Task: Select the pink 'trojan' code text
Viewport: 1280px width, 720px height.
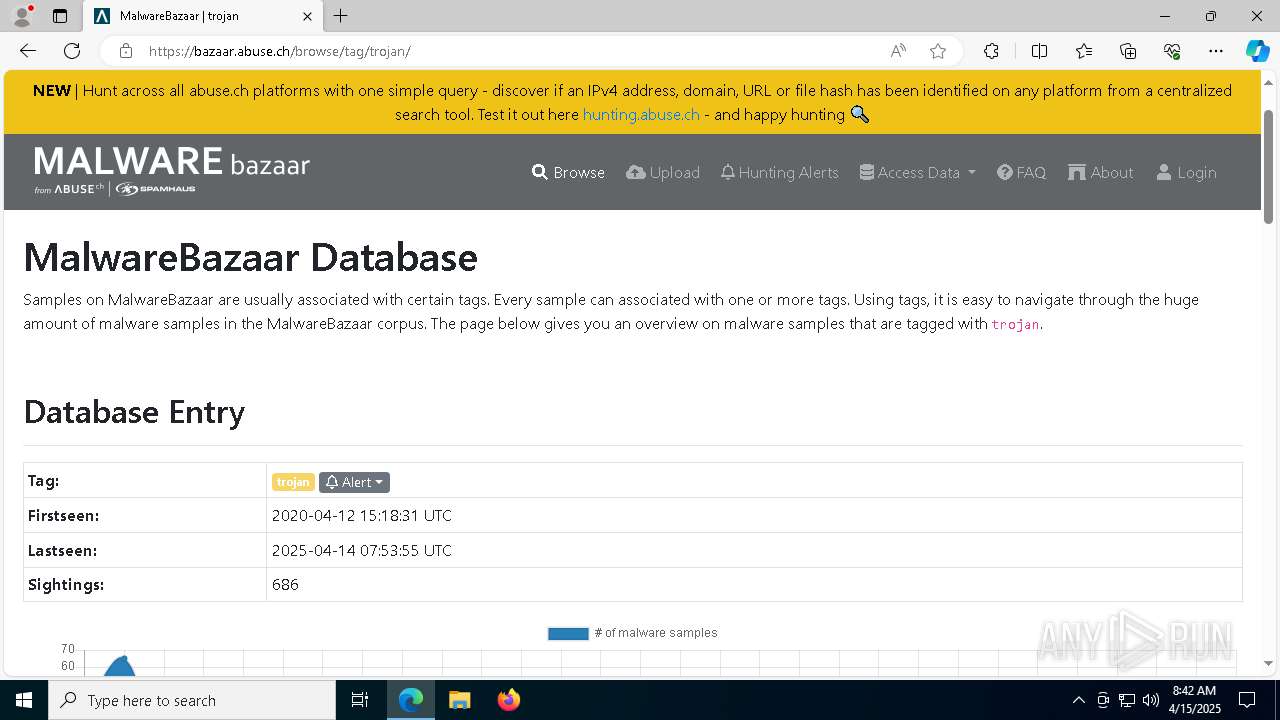Action: click(1015, 324)
